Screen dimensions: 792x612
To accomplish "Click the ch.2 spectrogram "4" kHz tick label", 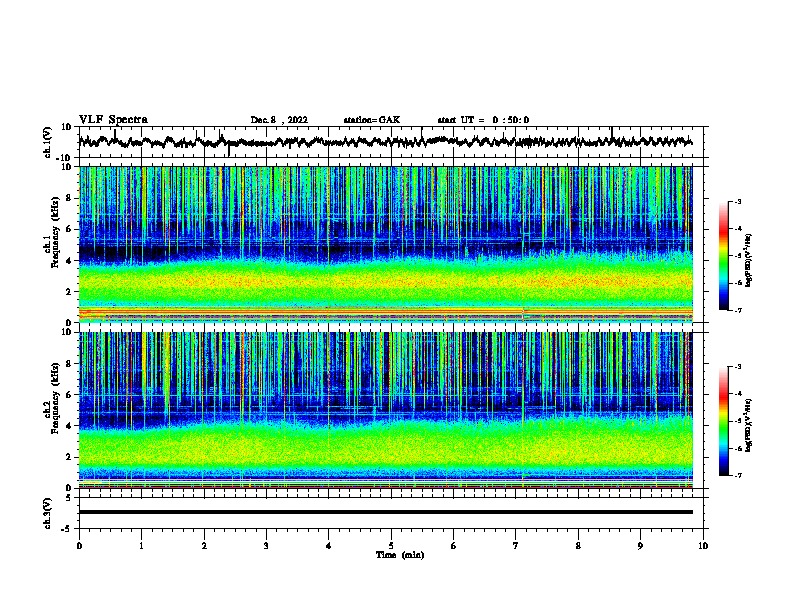I will 69,426.
